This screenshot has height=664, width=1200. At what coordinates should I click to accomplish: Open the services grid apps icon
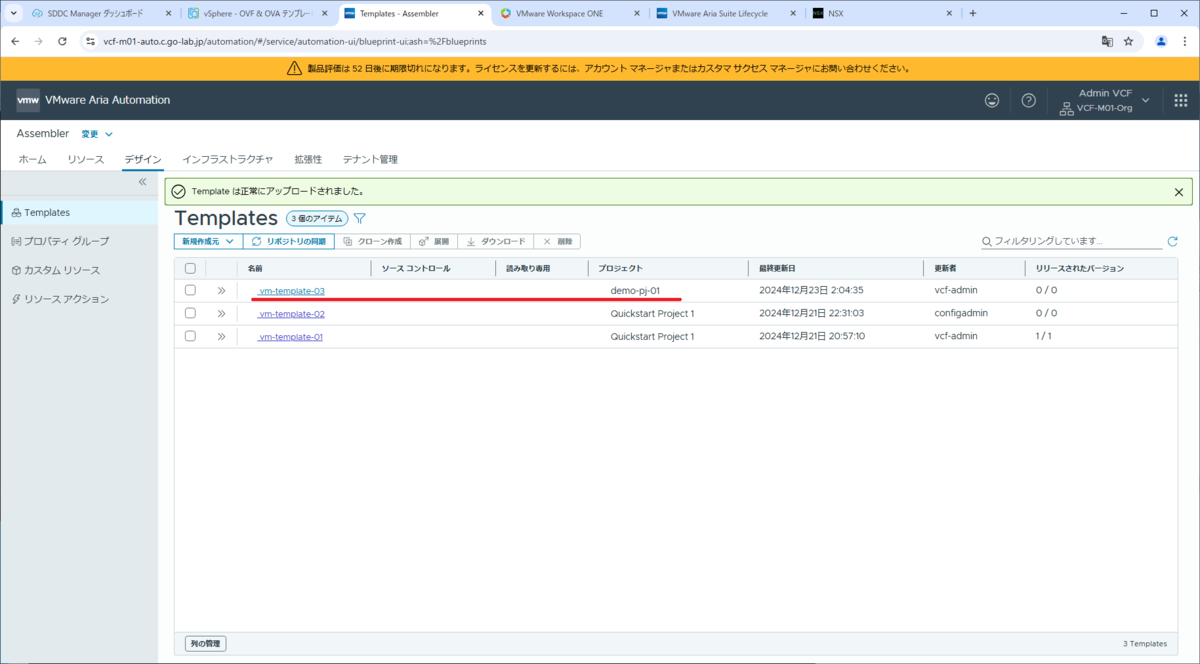(1180, 100)
